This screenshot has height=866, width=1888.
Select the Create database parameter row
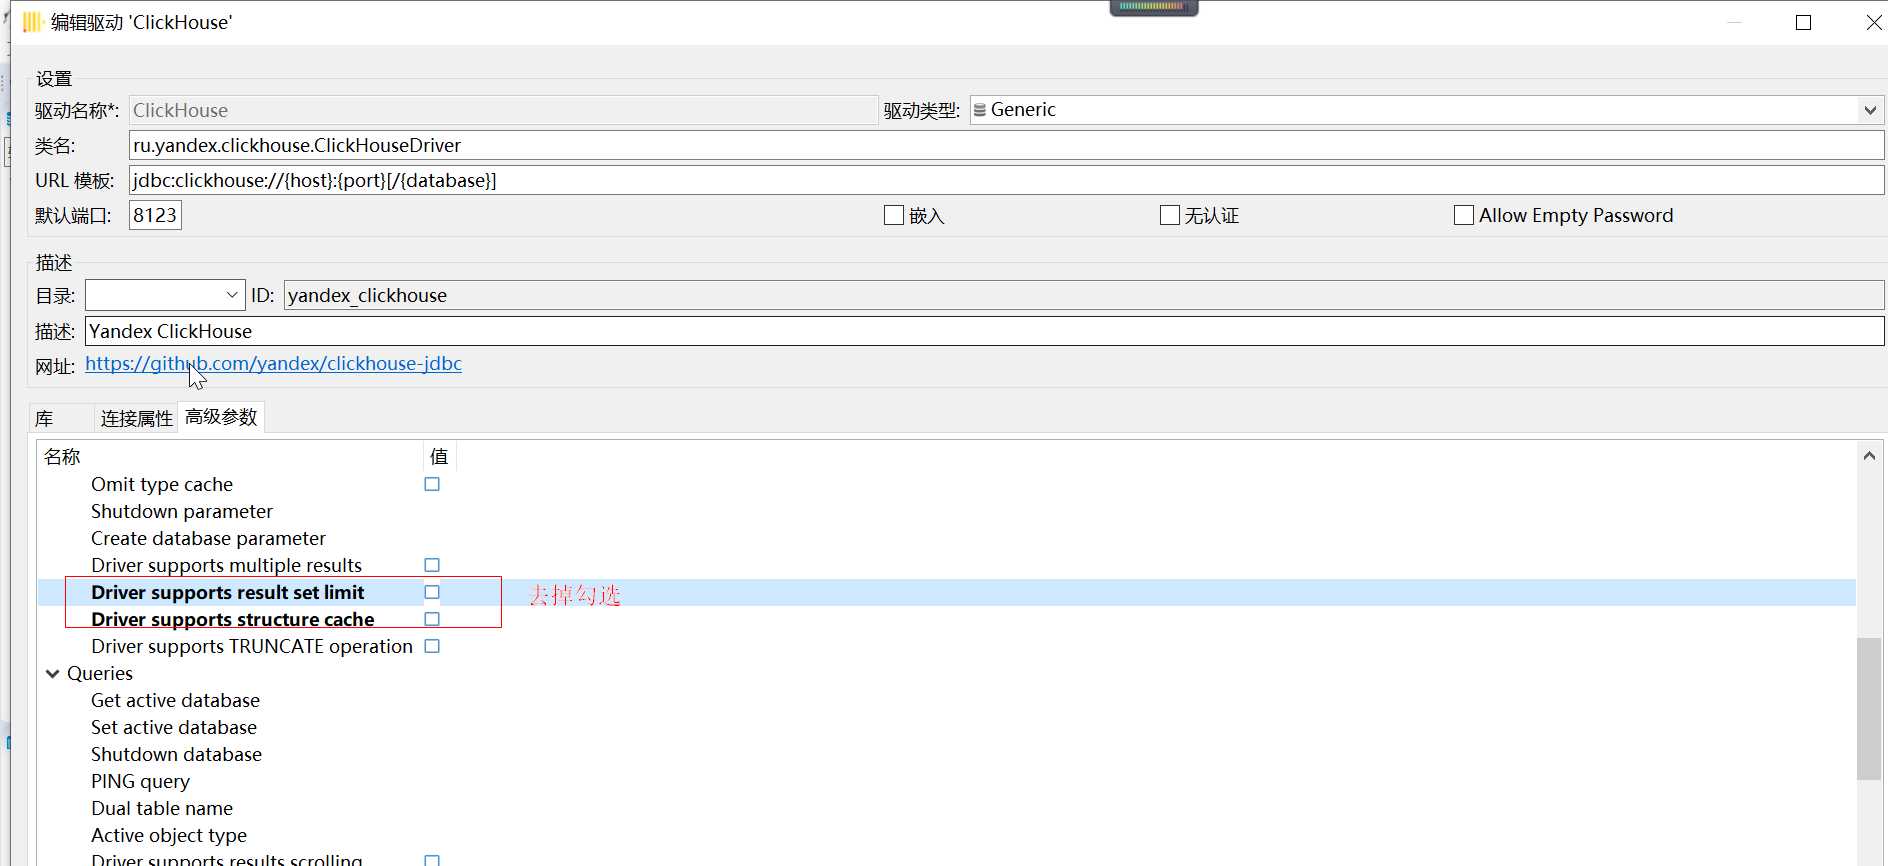click(208, 538)
